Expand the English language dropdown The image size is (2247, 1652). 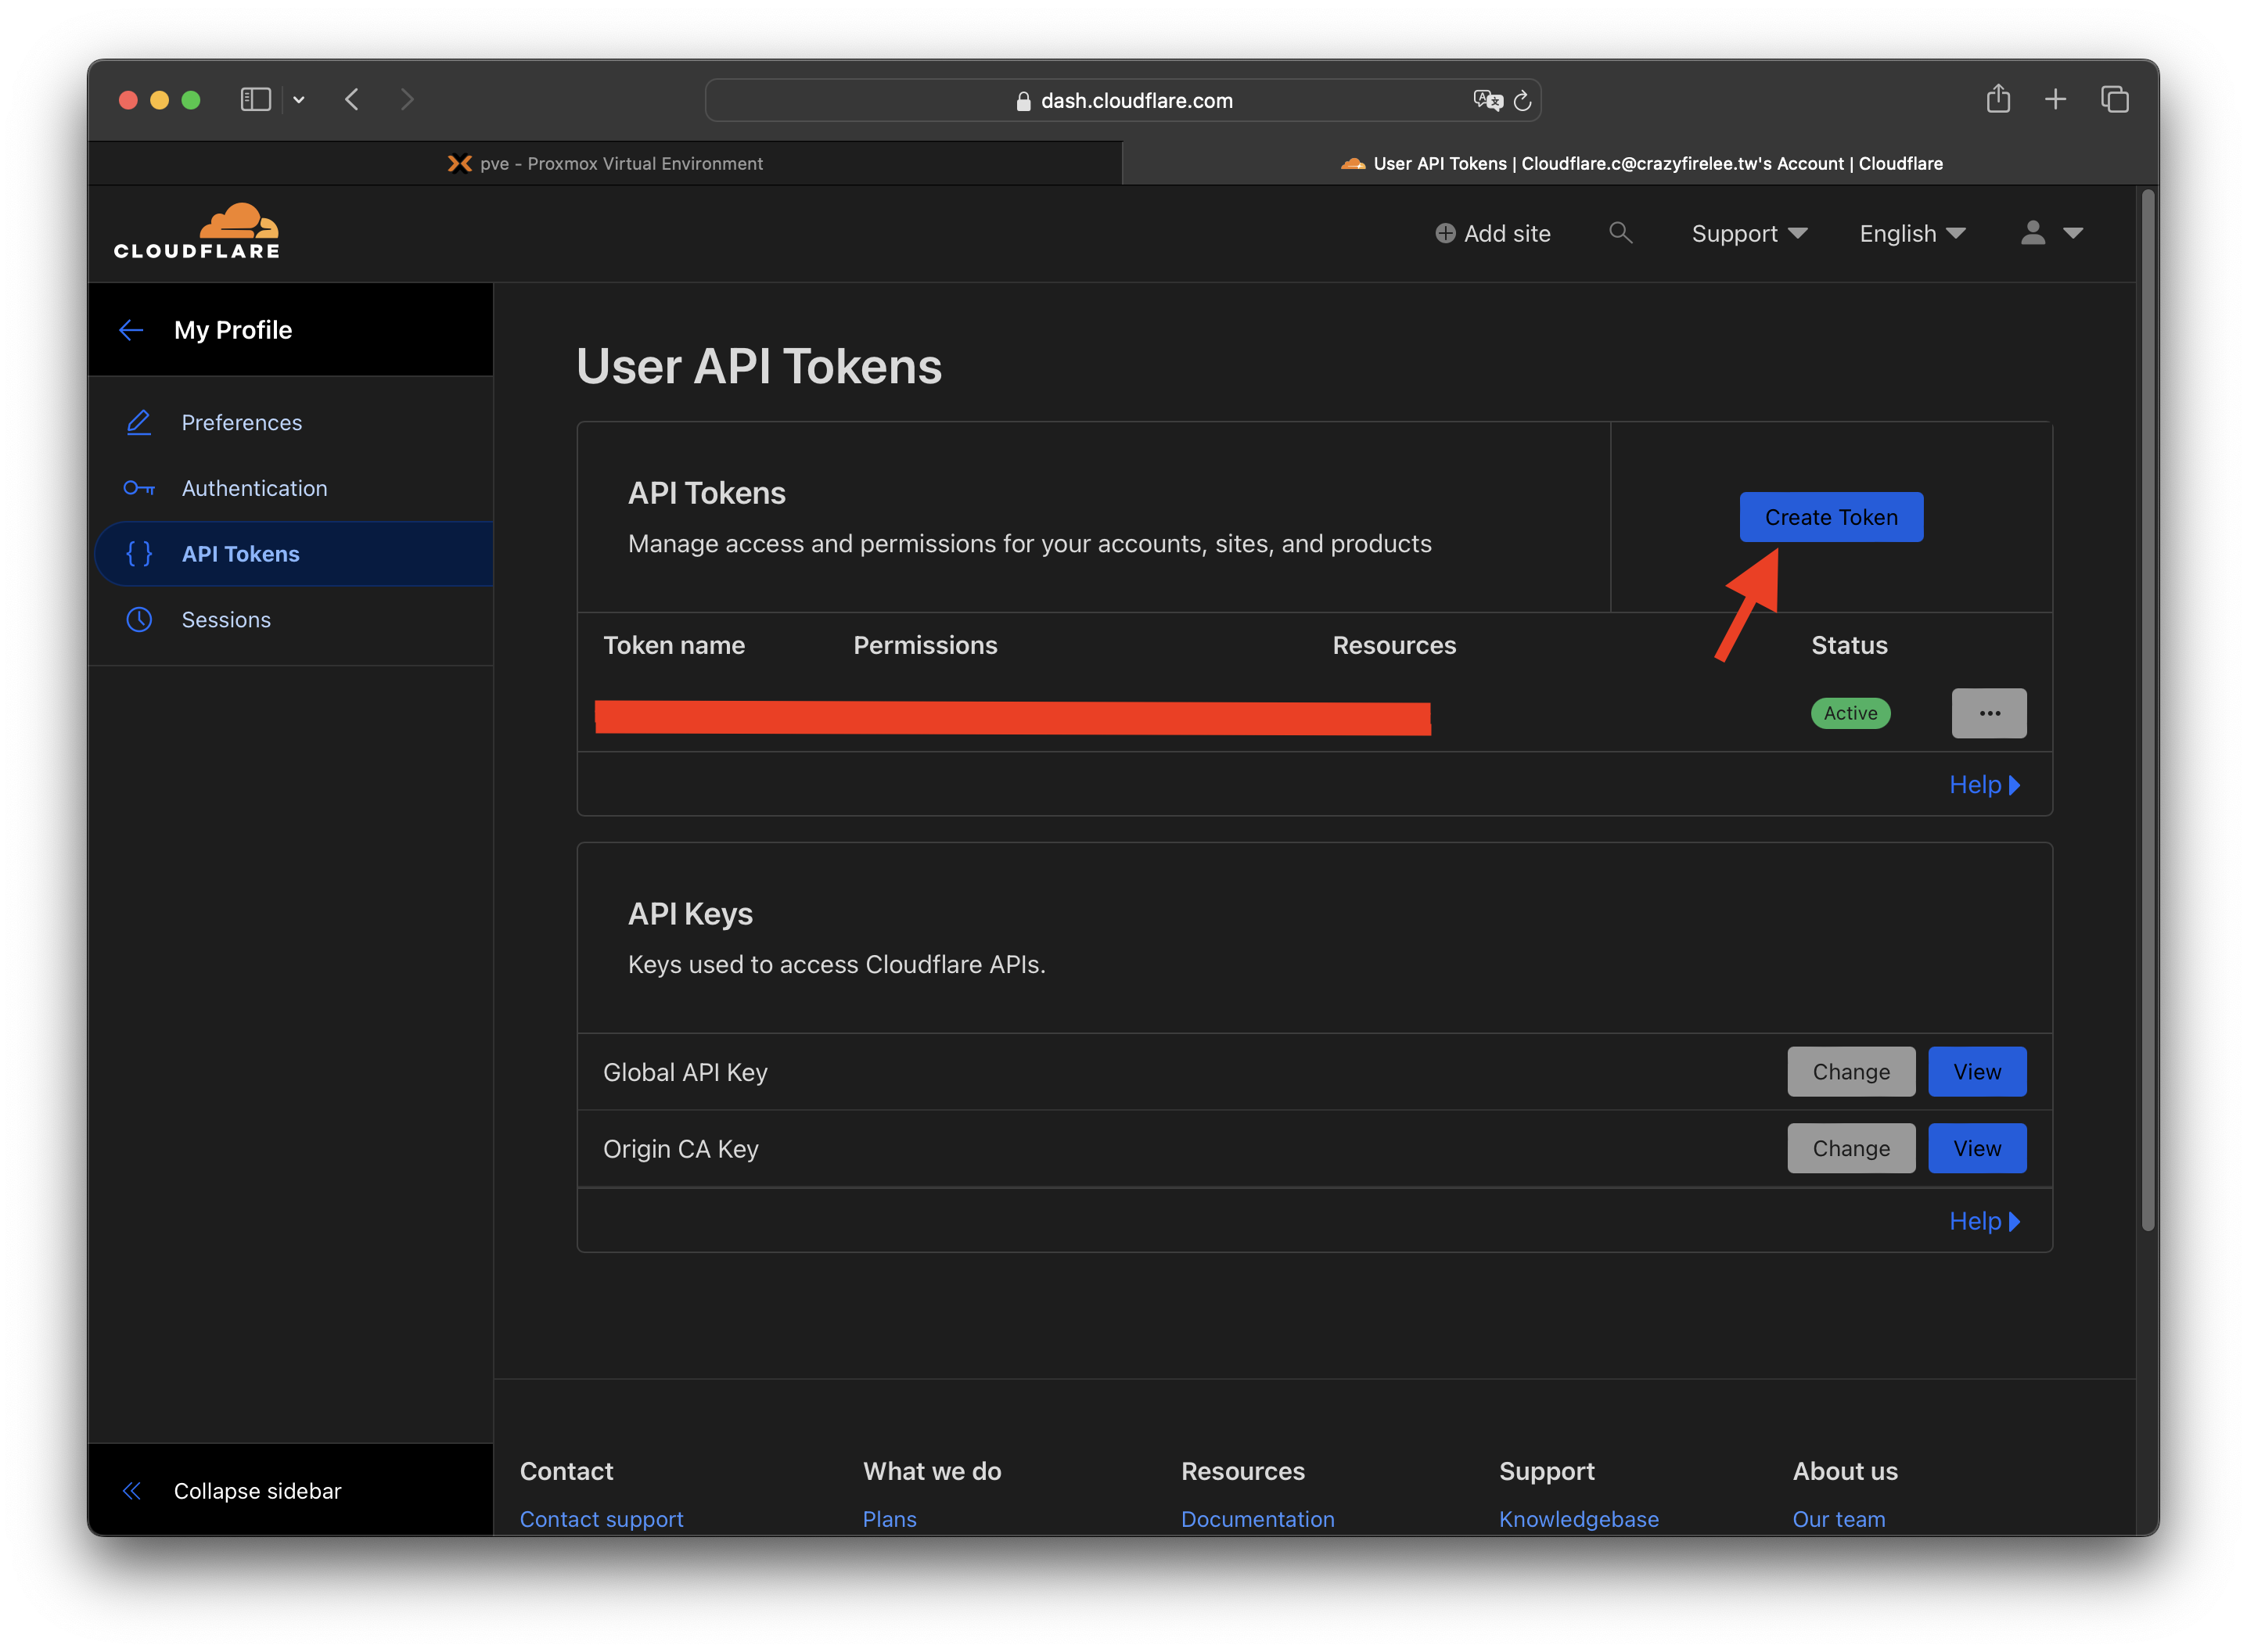coord(1911,233)
